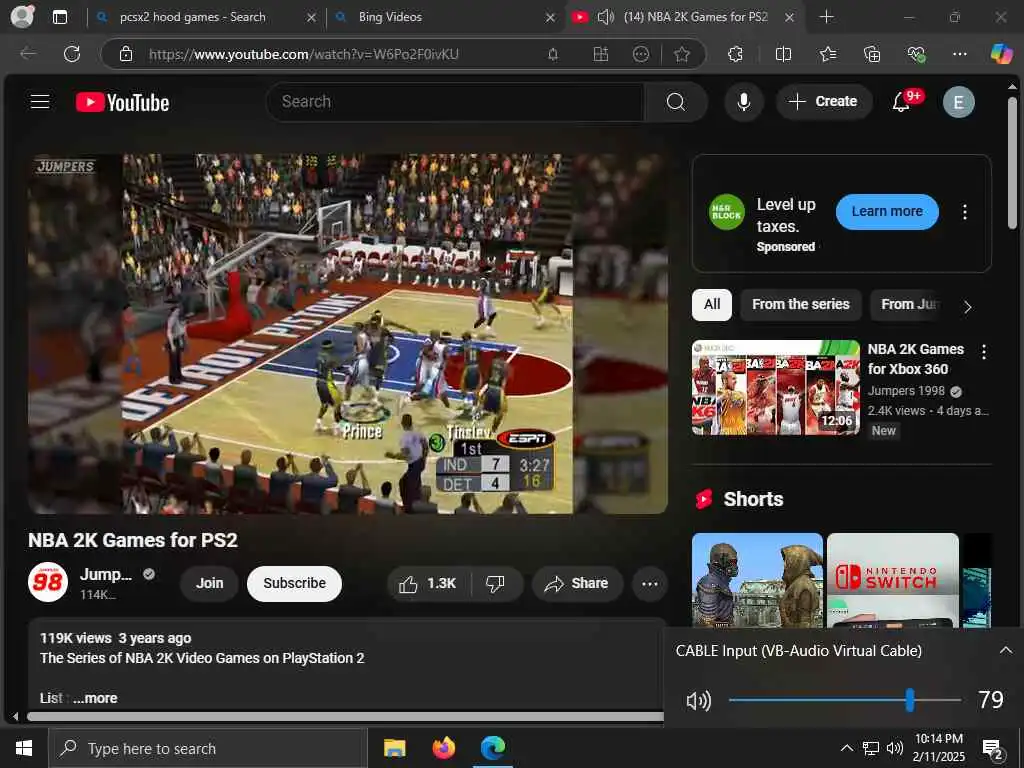1024x768 pixels.
Task: Open Copilot sidebar icon
Action: coord(1001,54)
